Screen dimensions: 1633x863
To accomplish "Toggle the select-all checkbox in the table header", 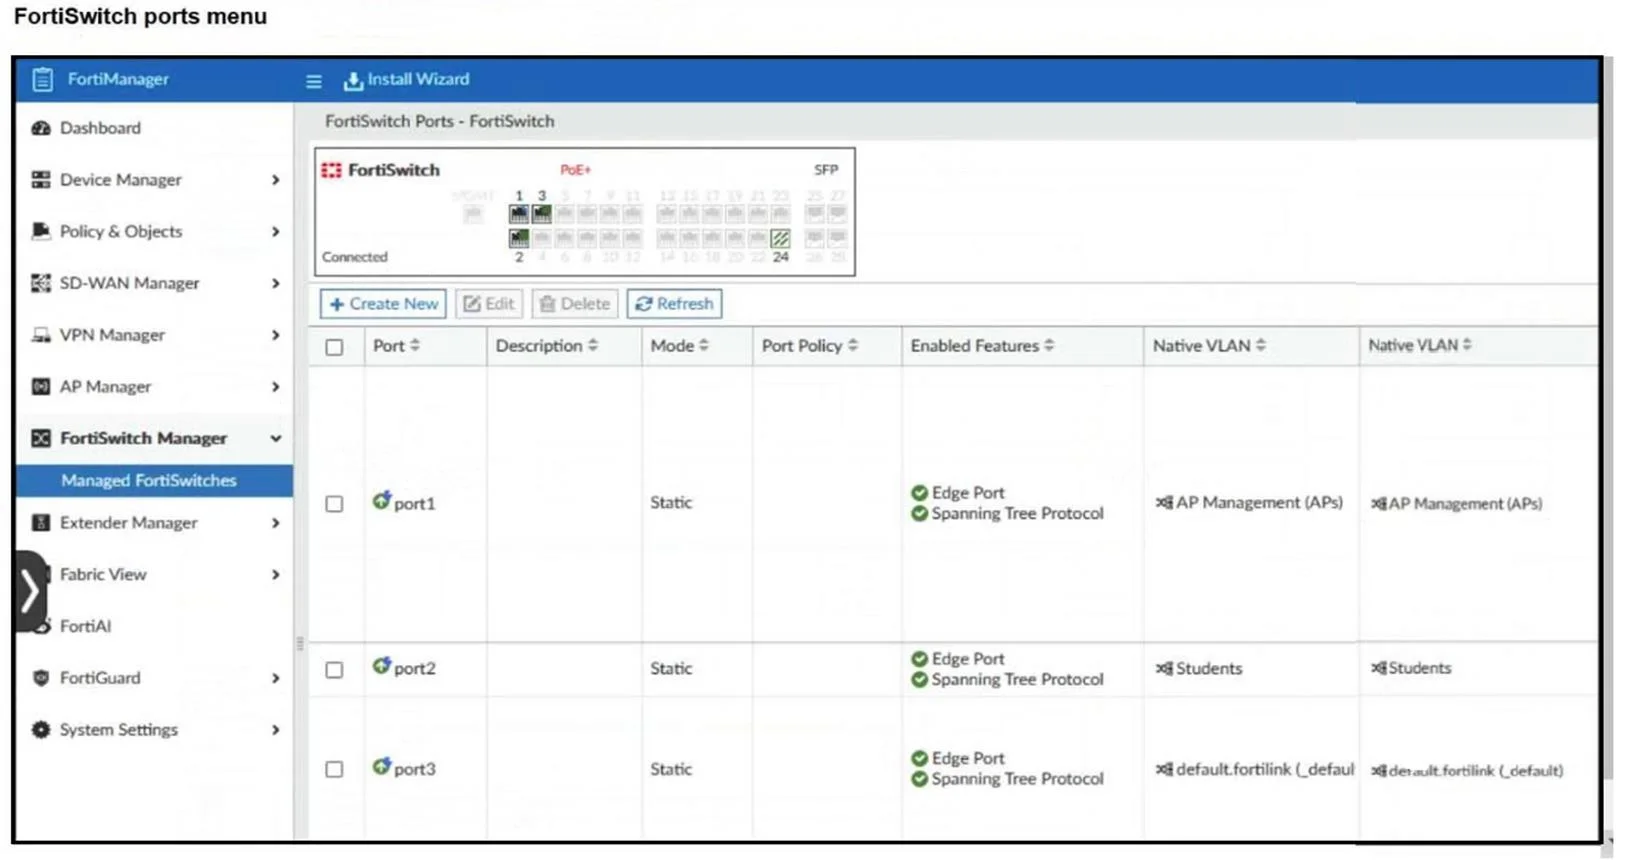I will 334,347.
